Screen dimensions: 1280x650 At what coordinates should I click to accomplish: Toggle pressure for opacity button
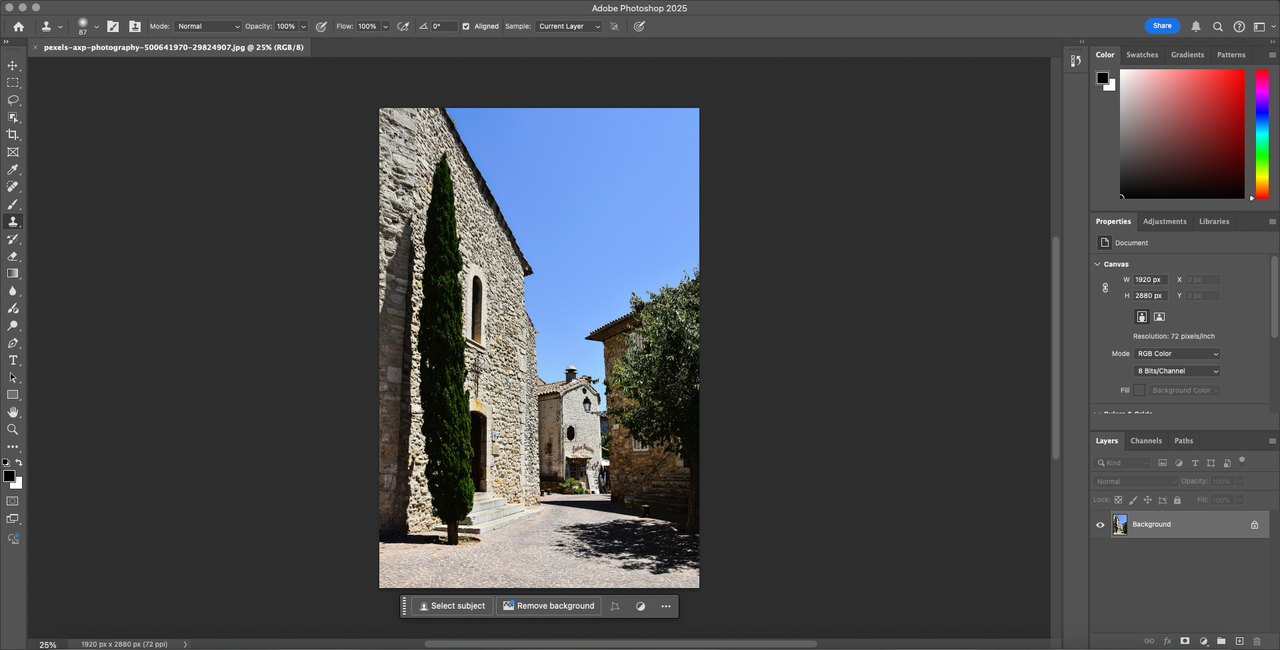[321, 26]
